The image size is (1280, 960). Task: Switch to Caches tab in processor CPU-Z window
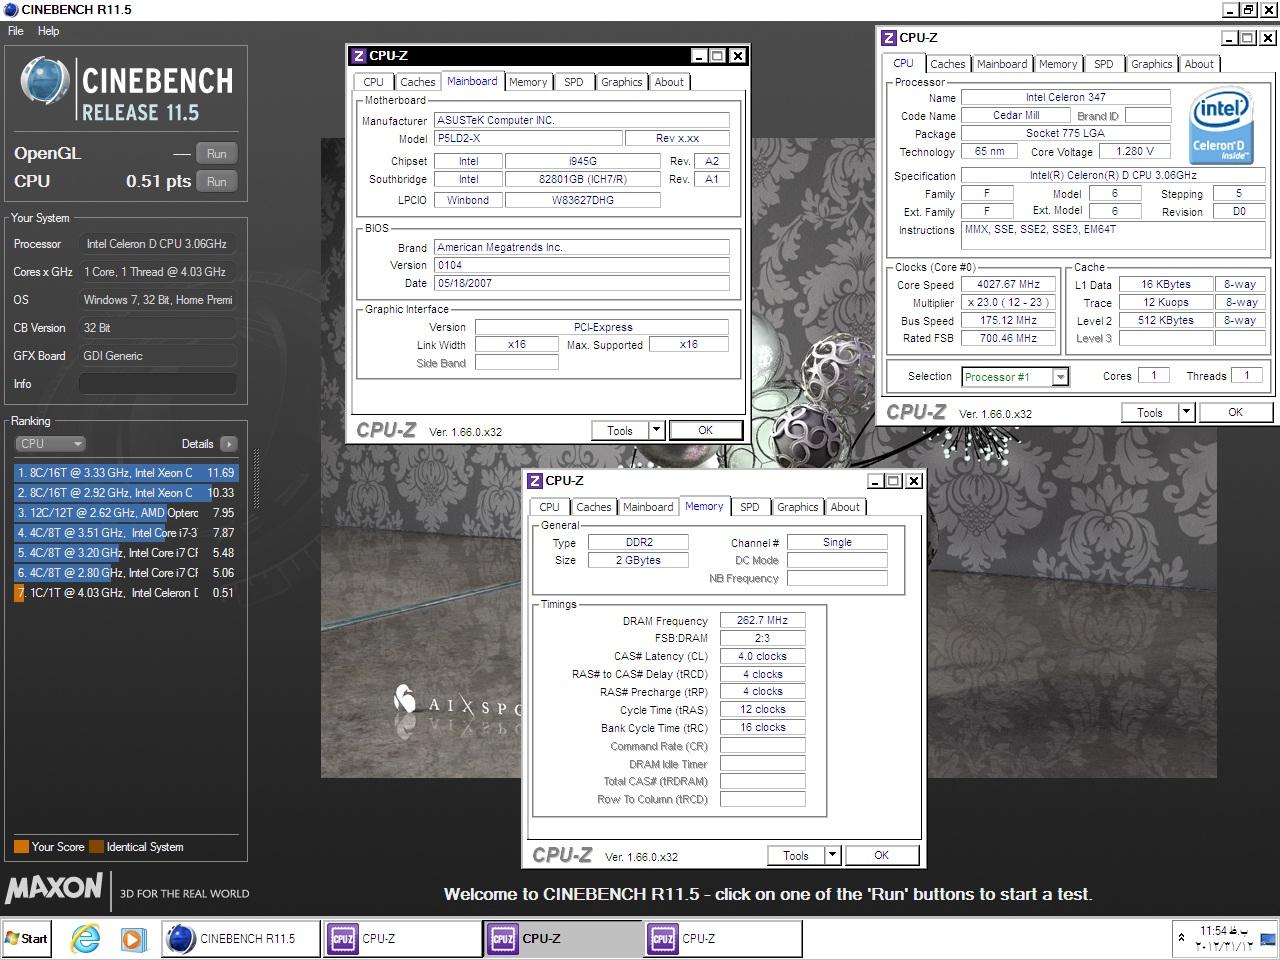[x=947, y=64]
